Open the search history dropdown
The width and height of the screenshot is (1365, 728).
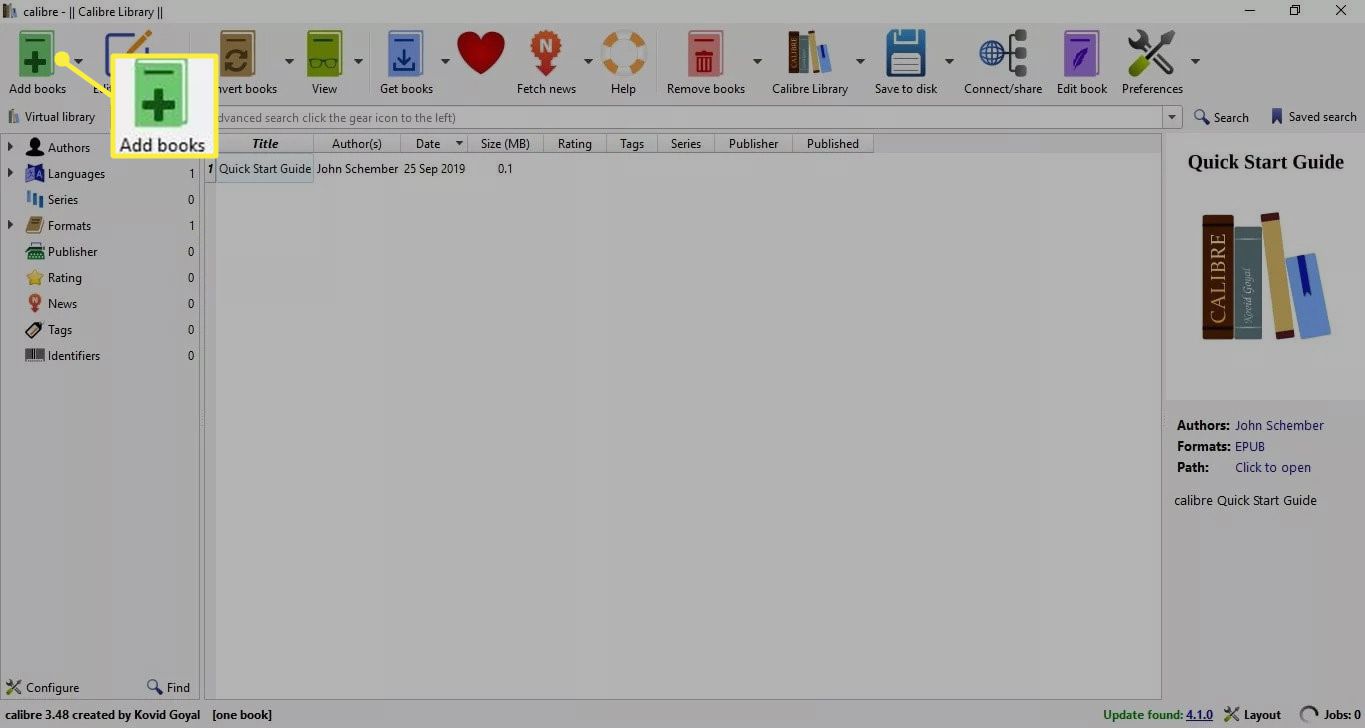click(1173, 117)
